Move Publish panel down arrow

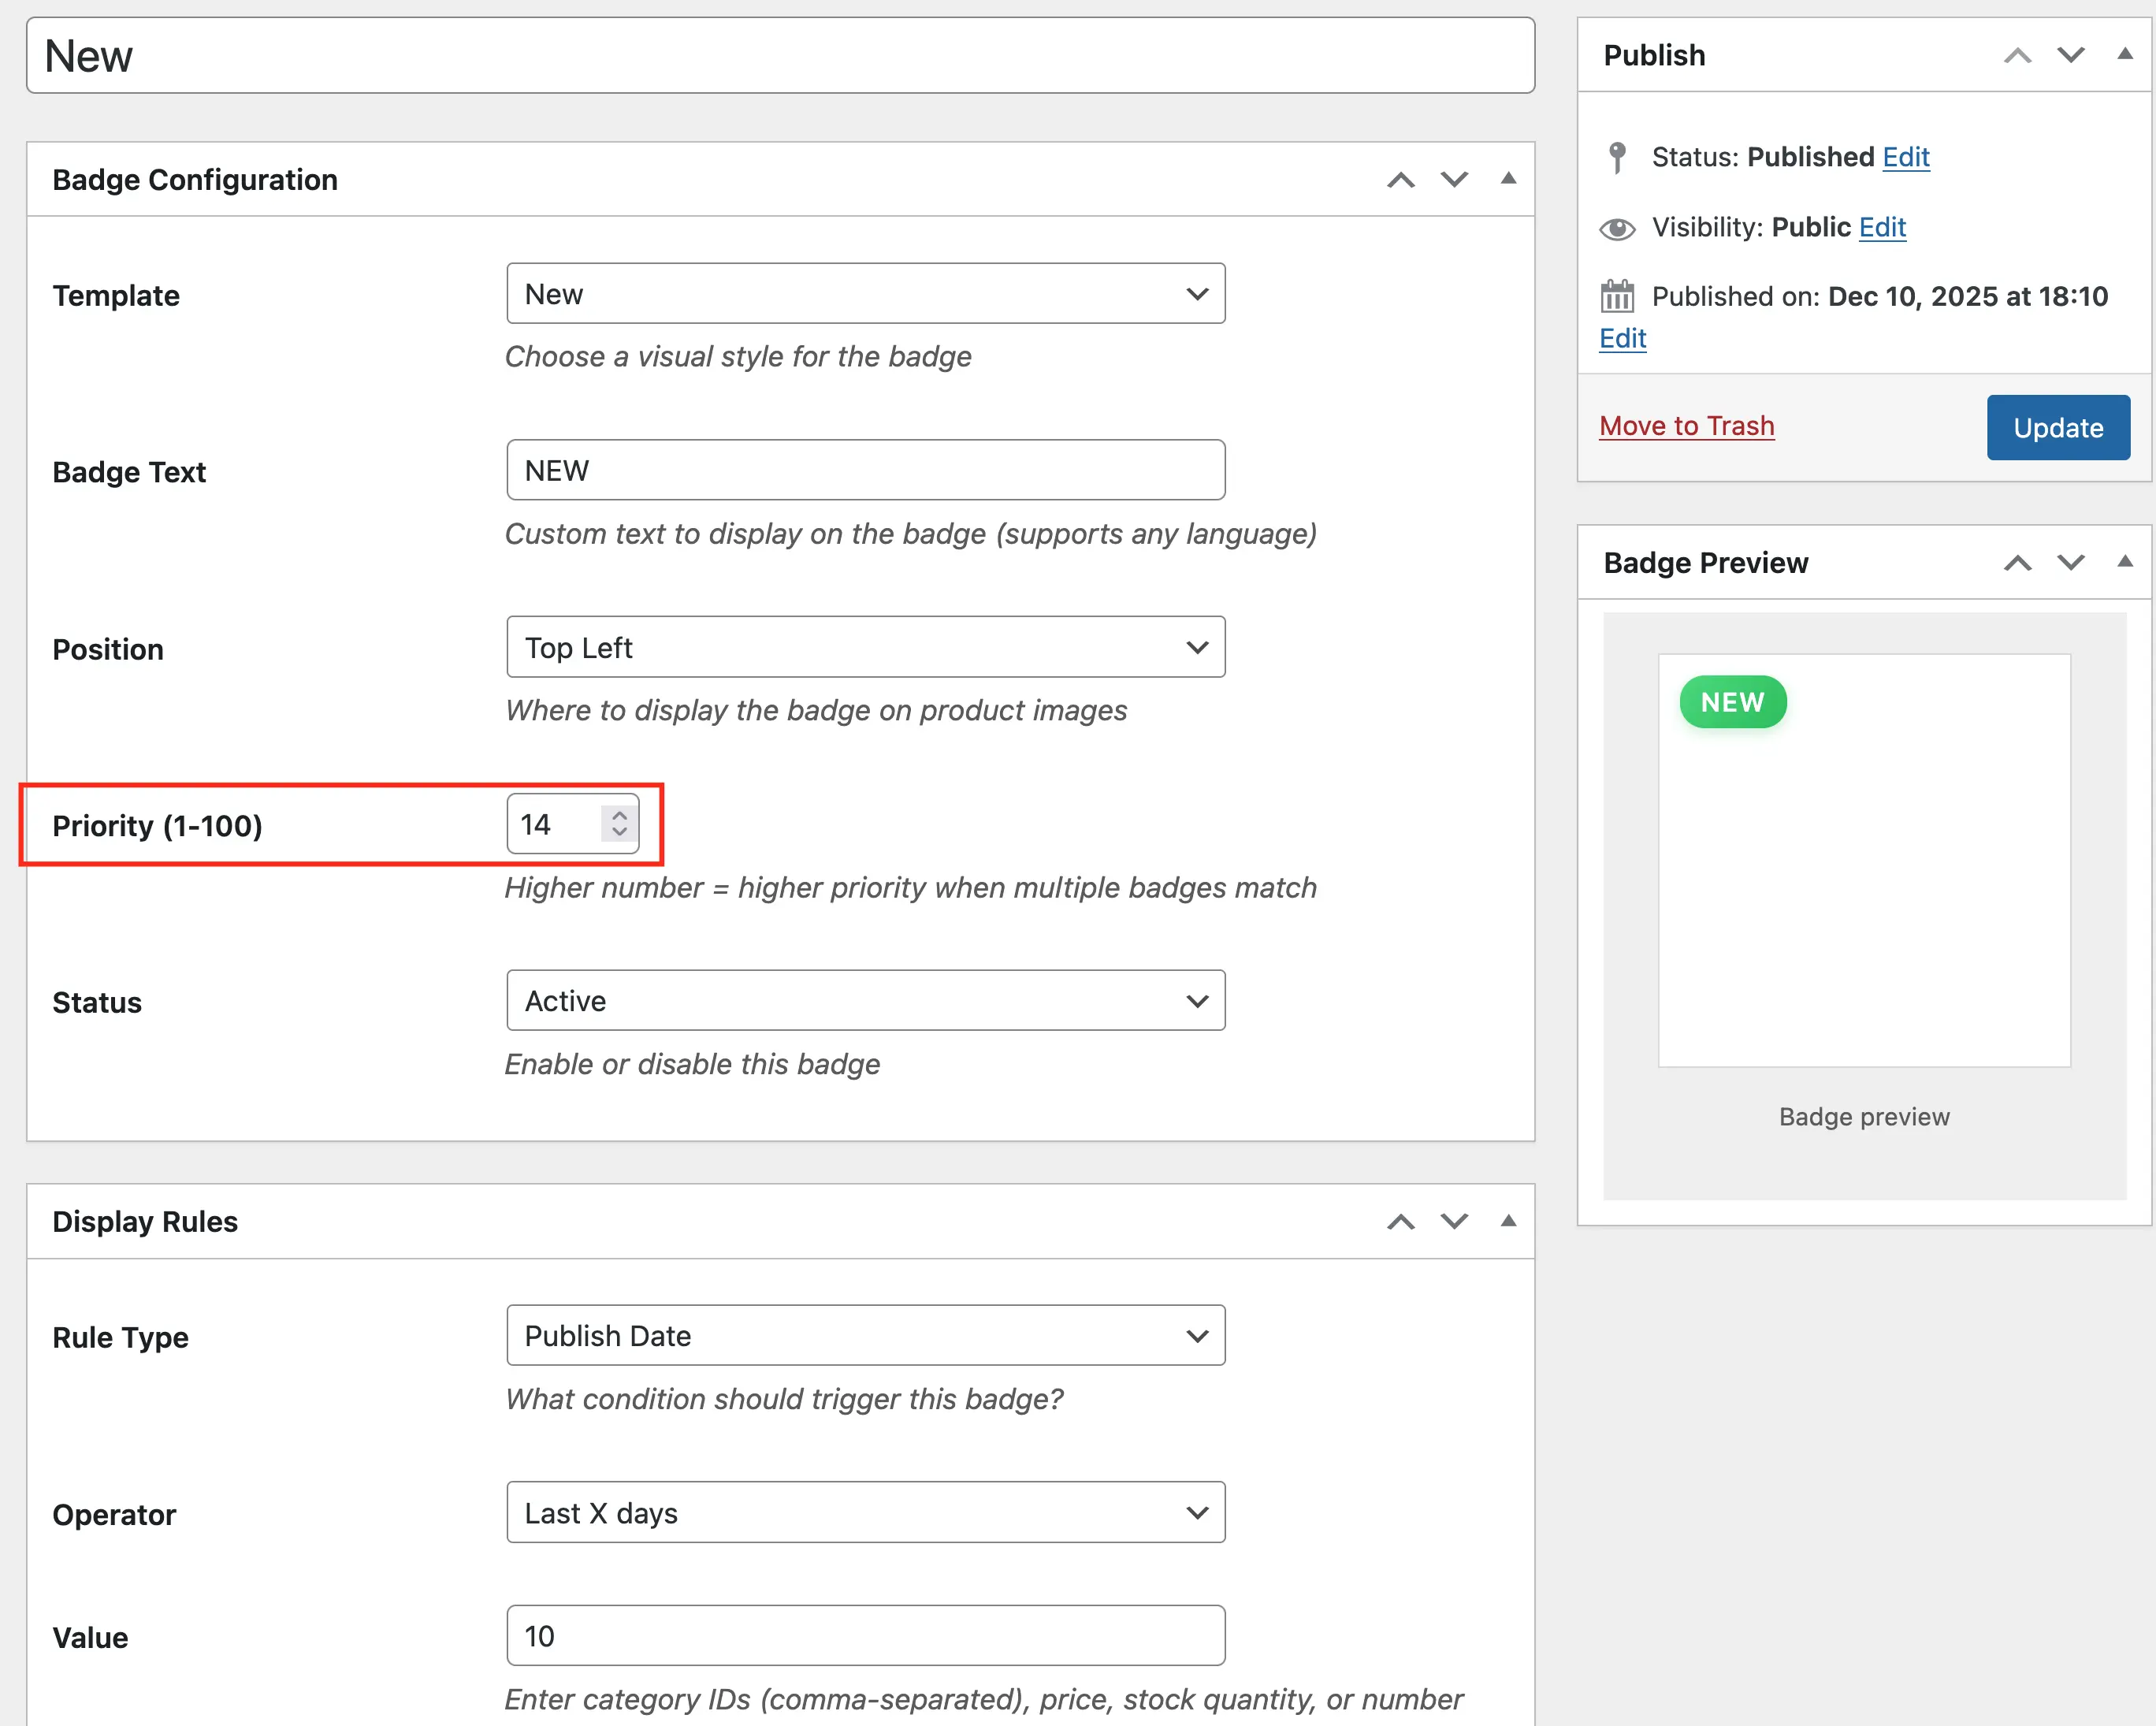(x=2070, y=55)
